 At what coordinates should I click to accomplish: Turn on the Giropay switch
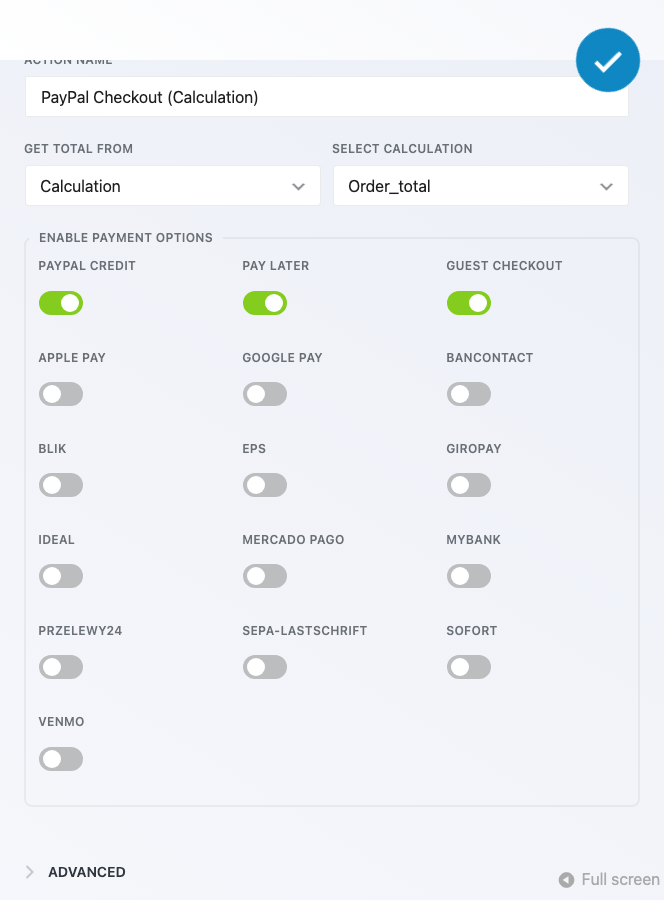[469, 485]
